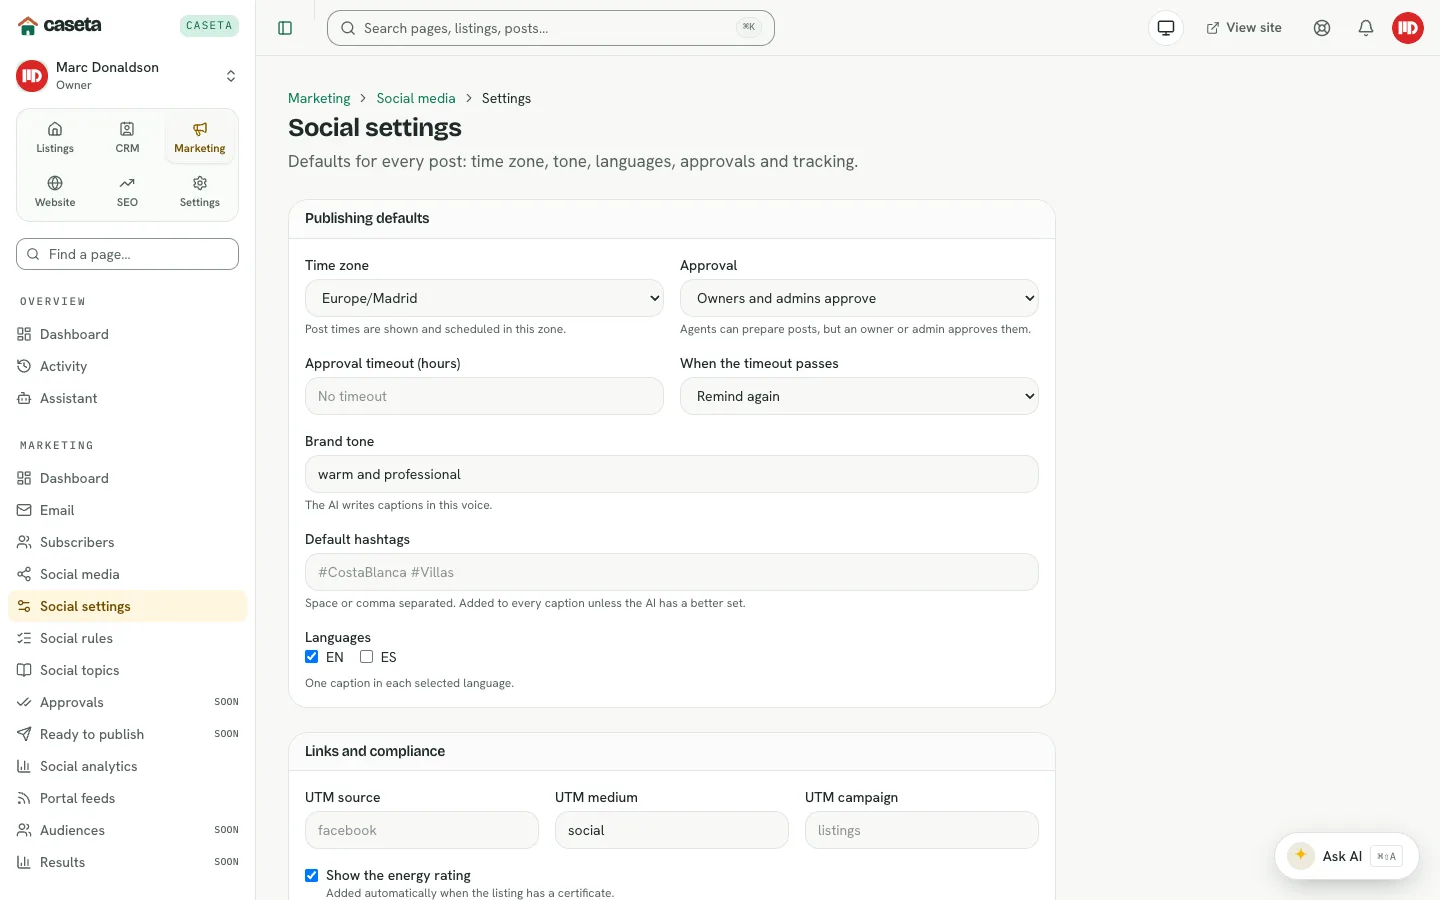Open the help lifebuoy icon
Screen dimensions: 1440x900
click(x=1322, y=28)
